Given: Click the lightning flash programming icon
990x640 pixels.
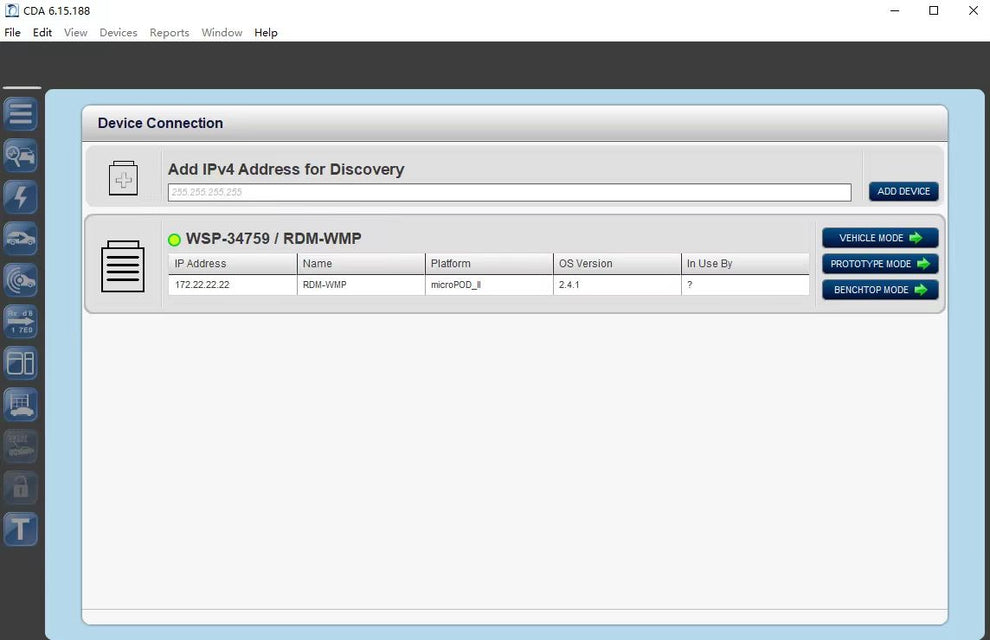Looking at the screenshot, I should [20, 197].
